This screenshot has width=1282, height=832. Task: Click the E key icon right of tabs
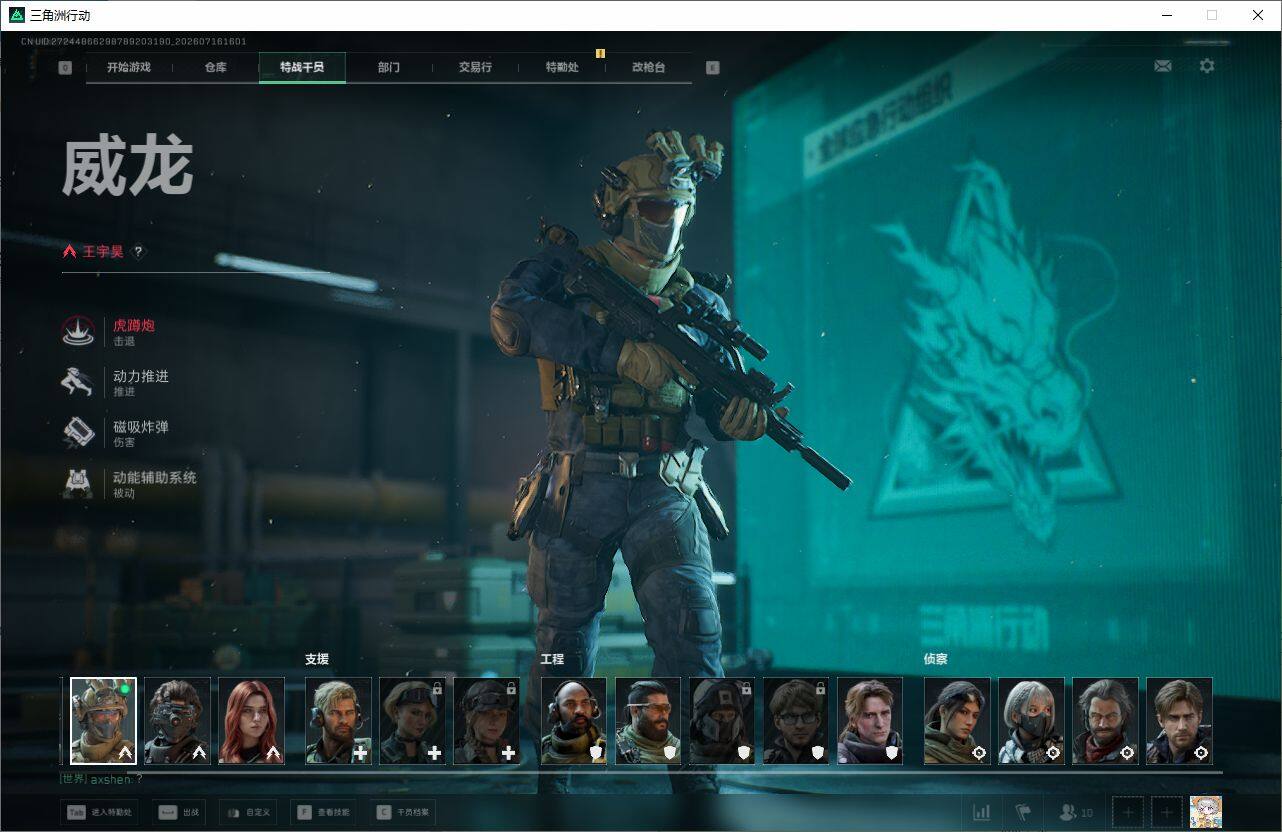pyautogui.click(x=713, y=68)
